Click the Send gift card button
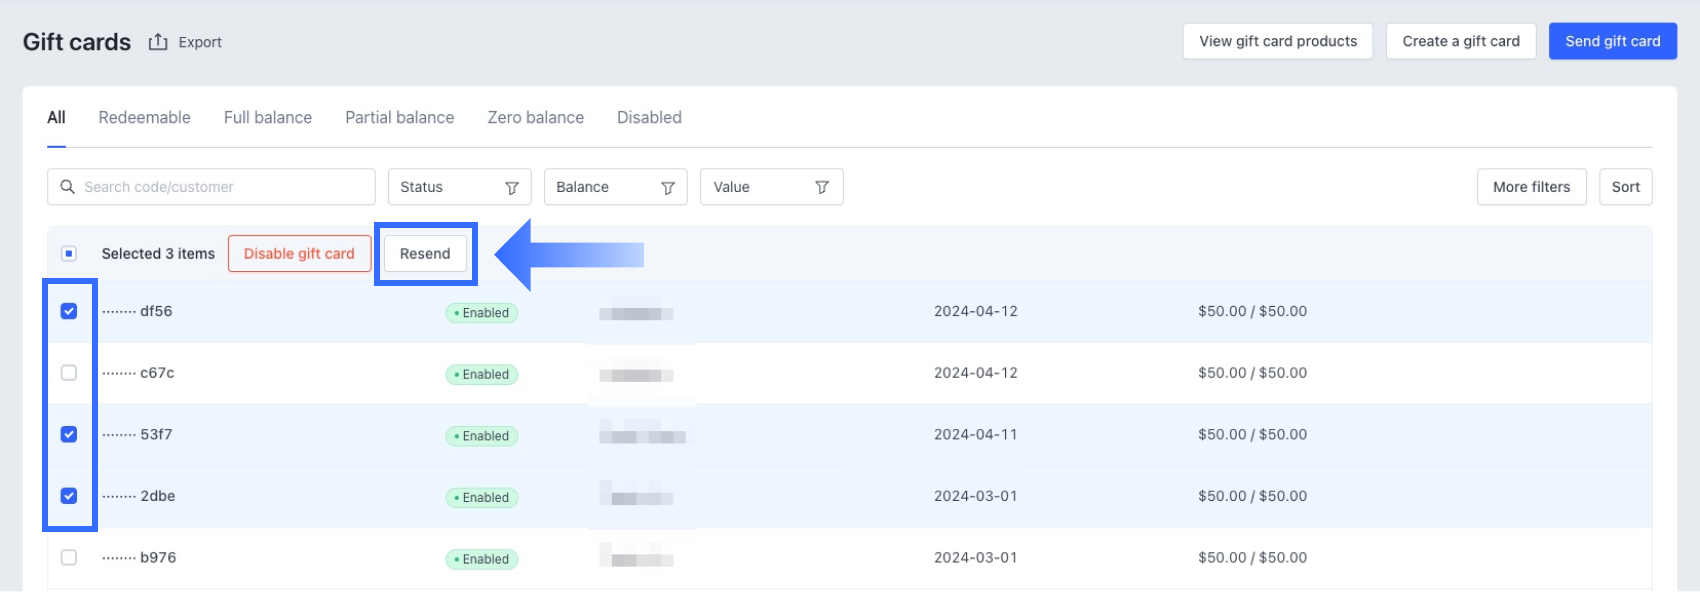Viewport: 1700px width, 592px height. 1612,41
